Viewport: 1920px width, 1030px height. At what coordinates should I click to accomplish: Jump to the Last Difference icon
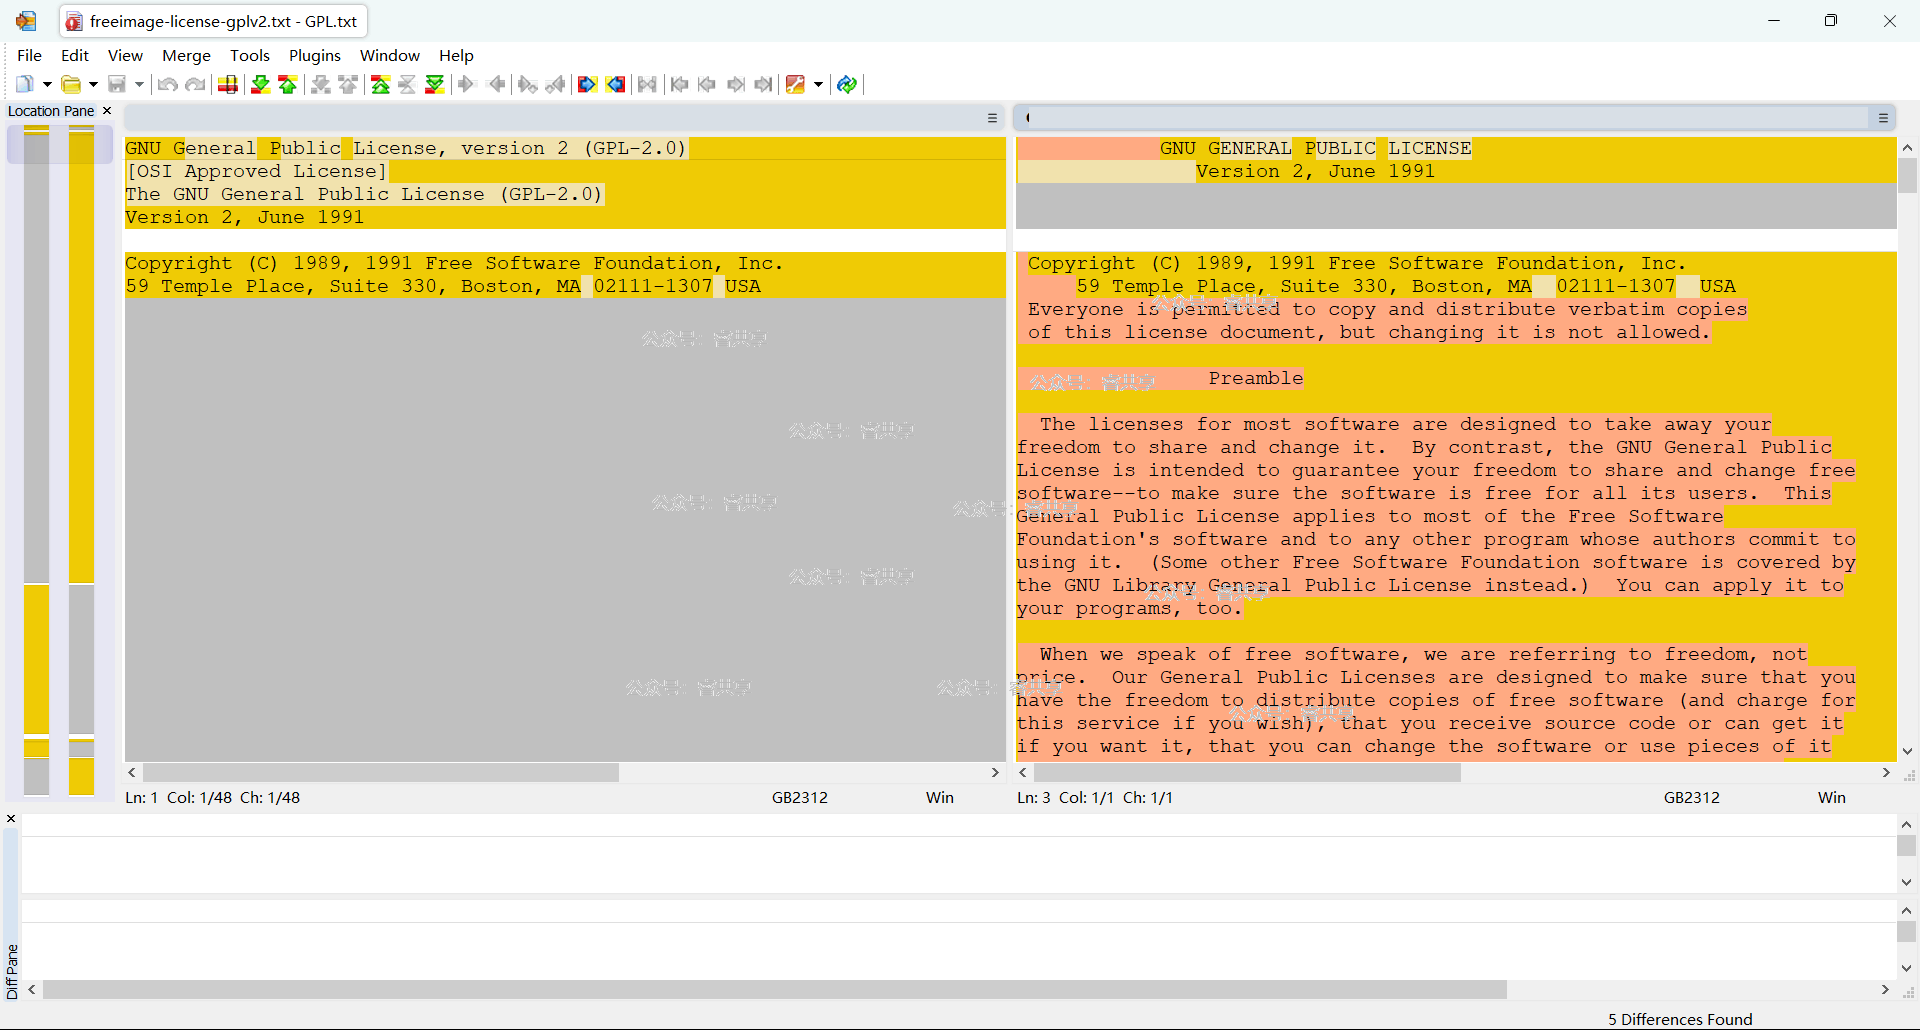(435, 84)
